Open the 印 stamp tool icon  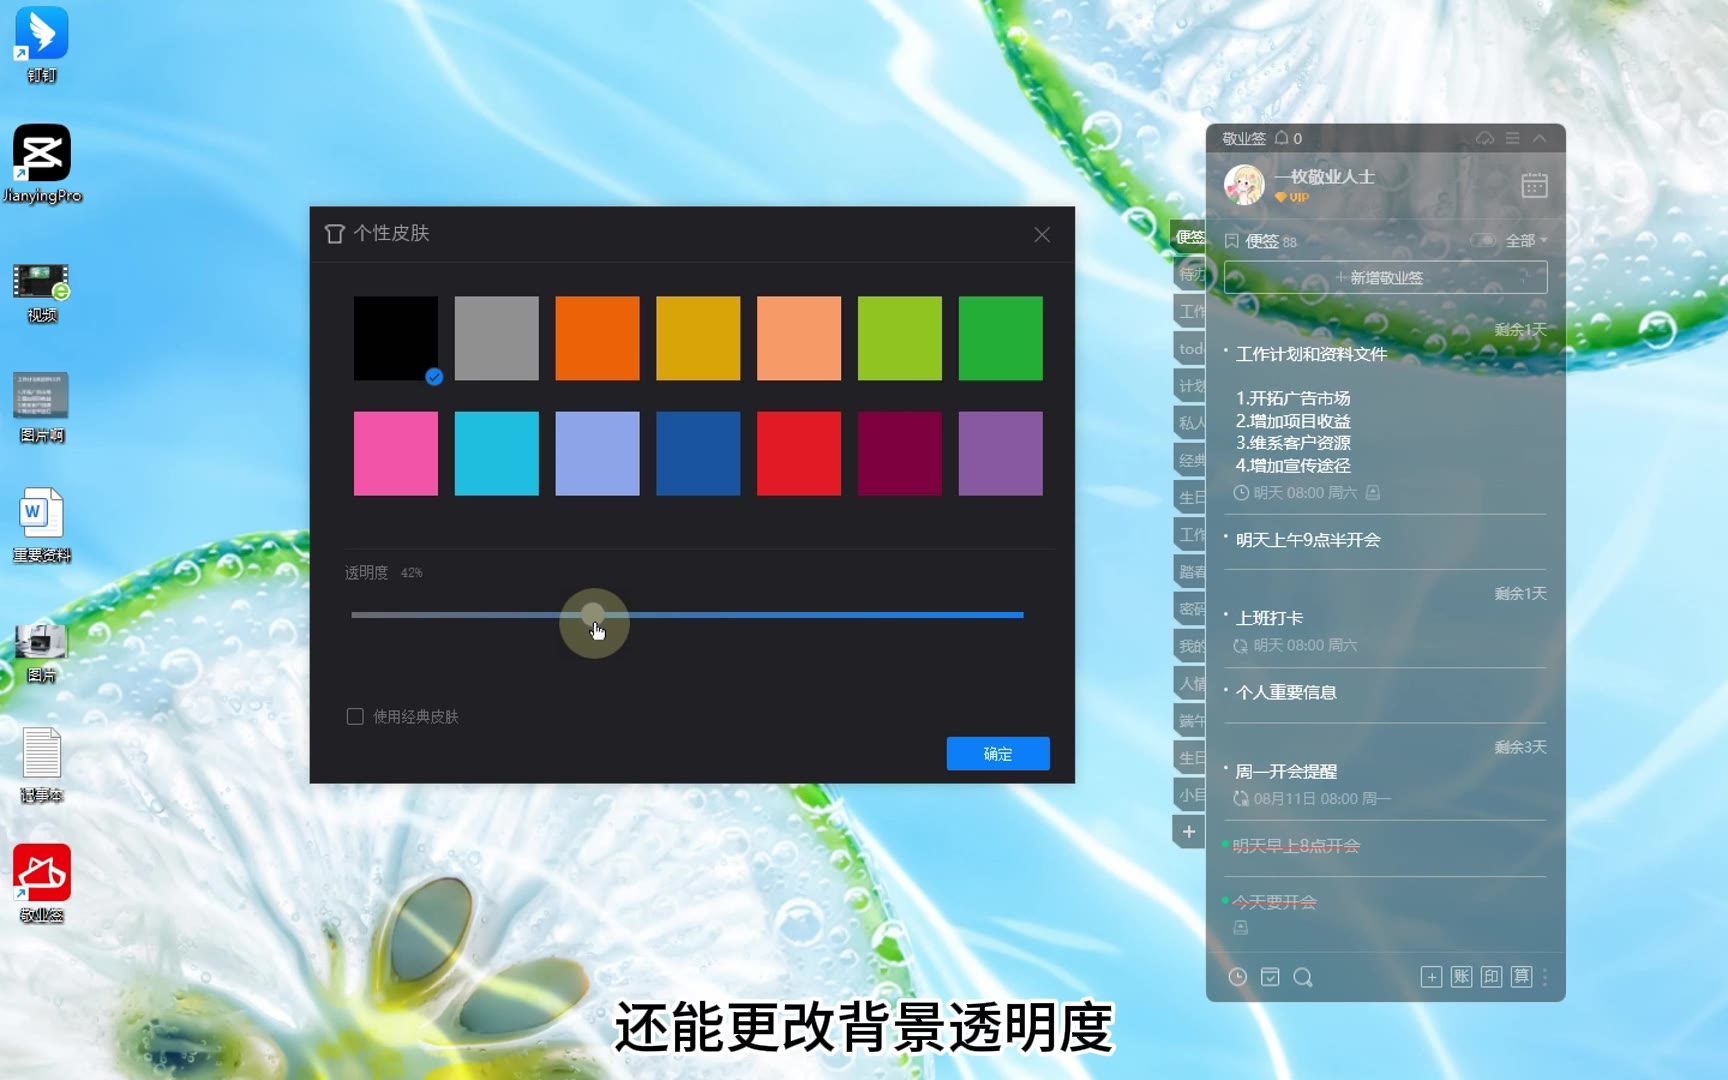1491,977
